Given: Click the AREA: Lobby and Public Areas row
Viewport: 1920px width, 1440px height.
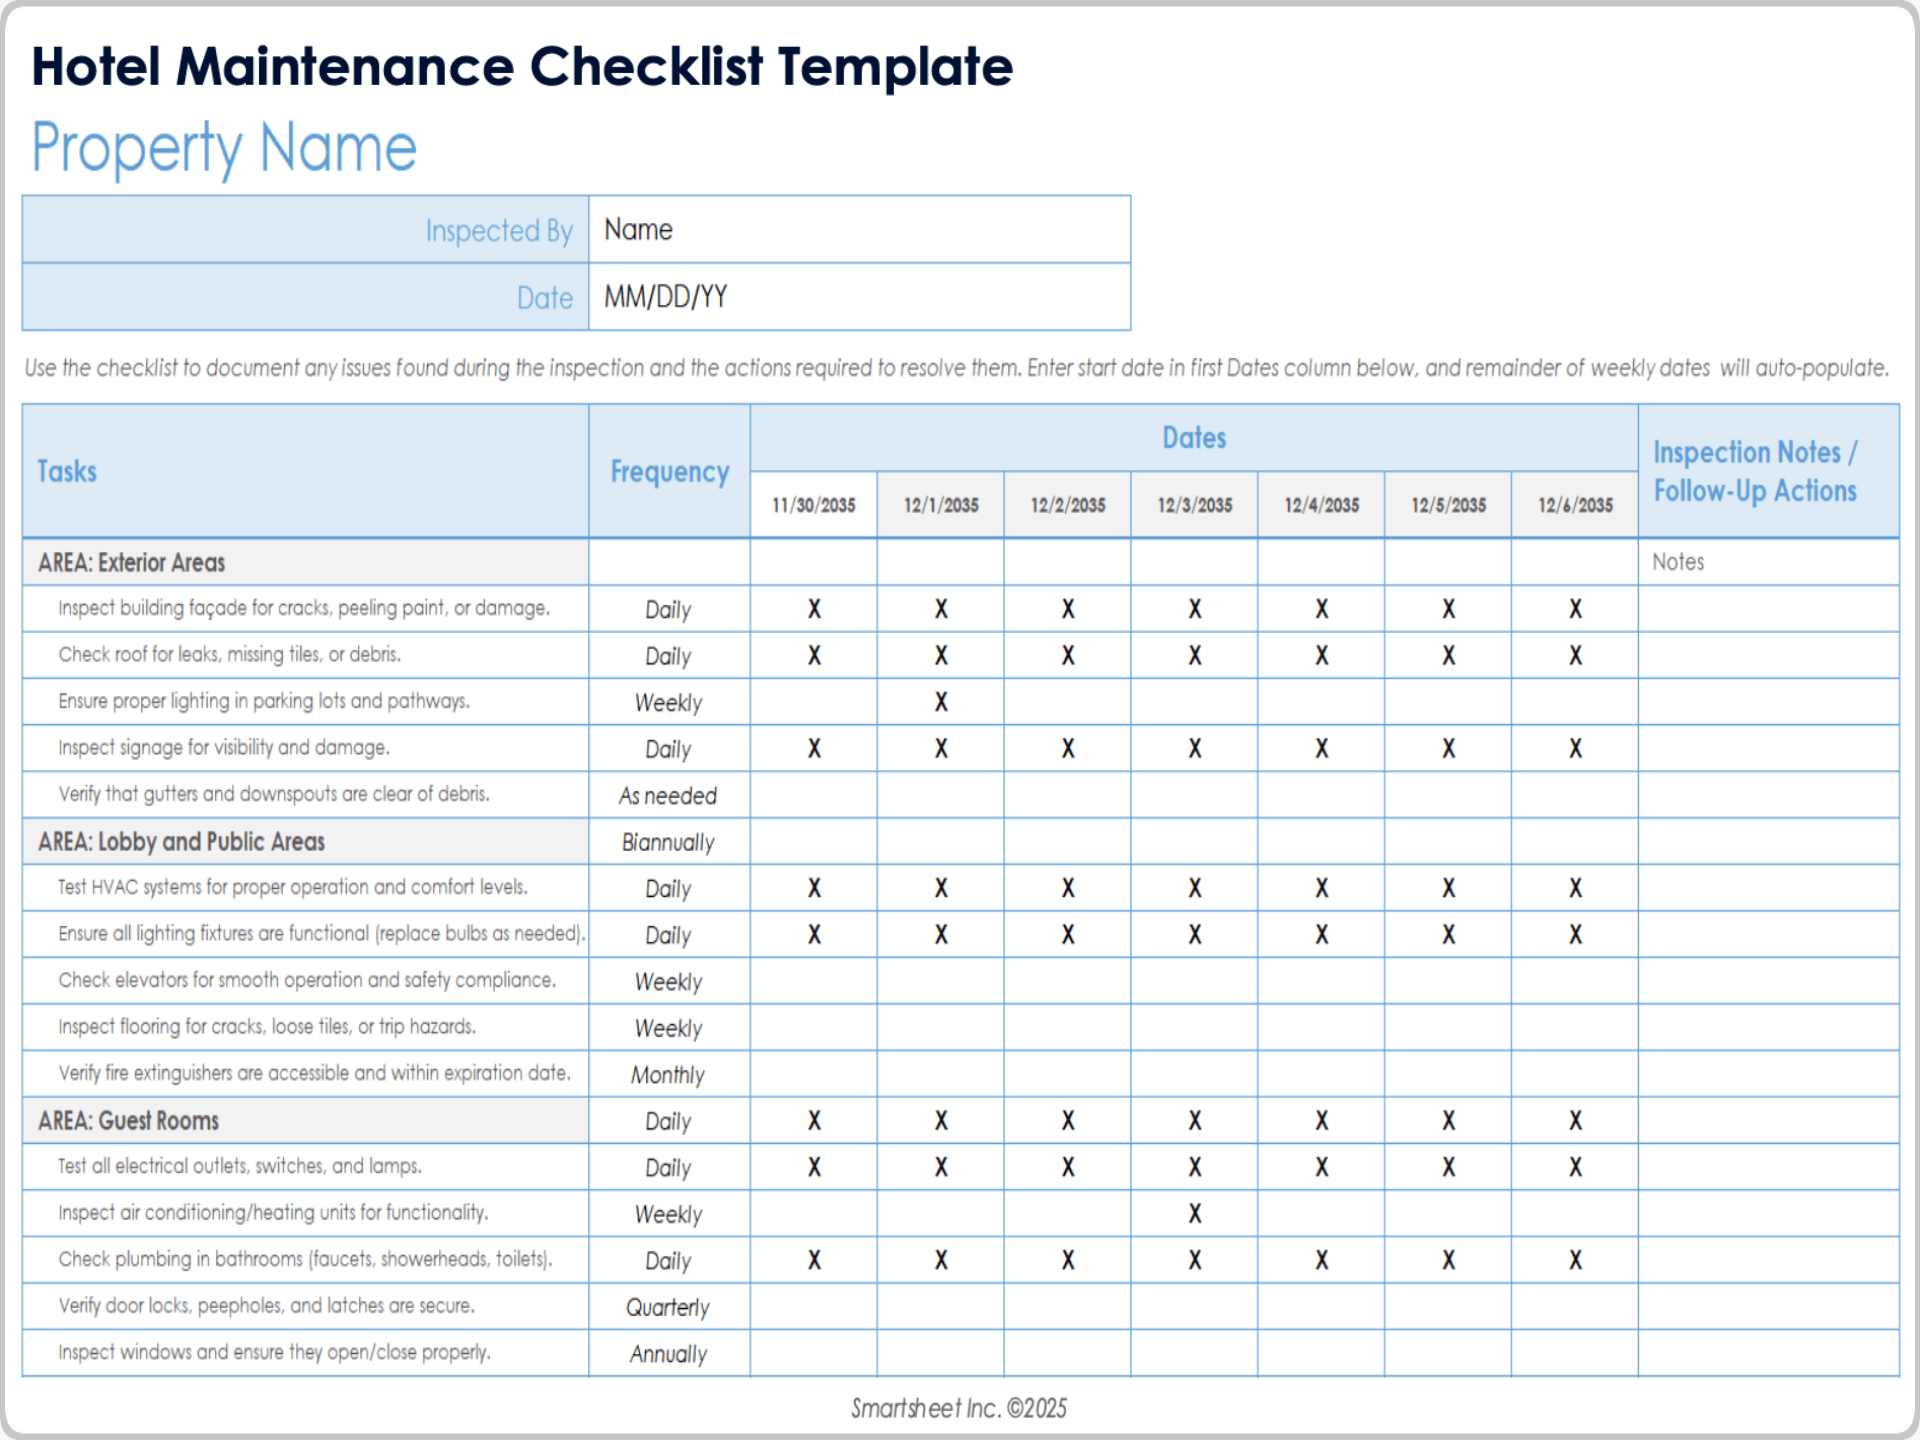Looking at the screenshot, I should 304,842.
